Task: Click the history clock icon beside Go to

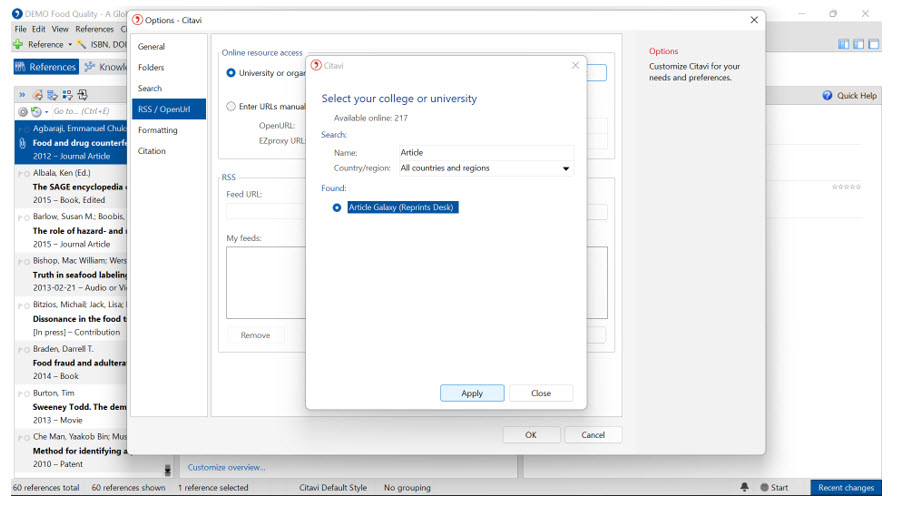Action: click(x=36, y=112)
